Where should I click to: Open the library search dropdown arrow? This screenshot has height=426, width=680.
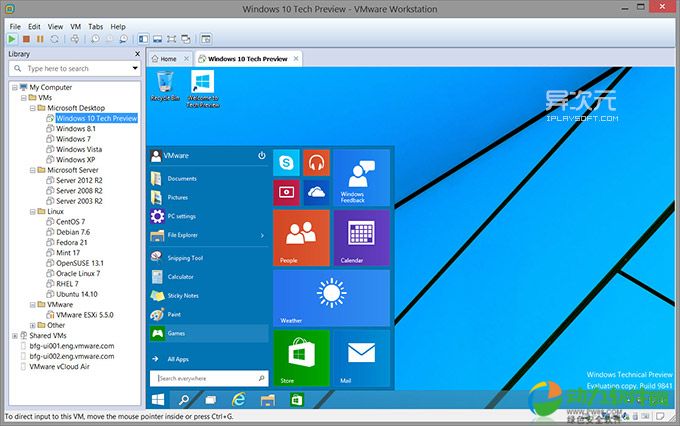pos(134,69)
